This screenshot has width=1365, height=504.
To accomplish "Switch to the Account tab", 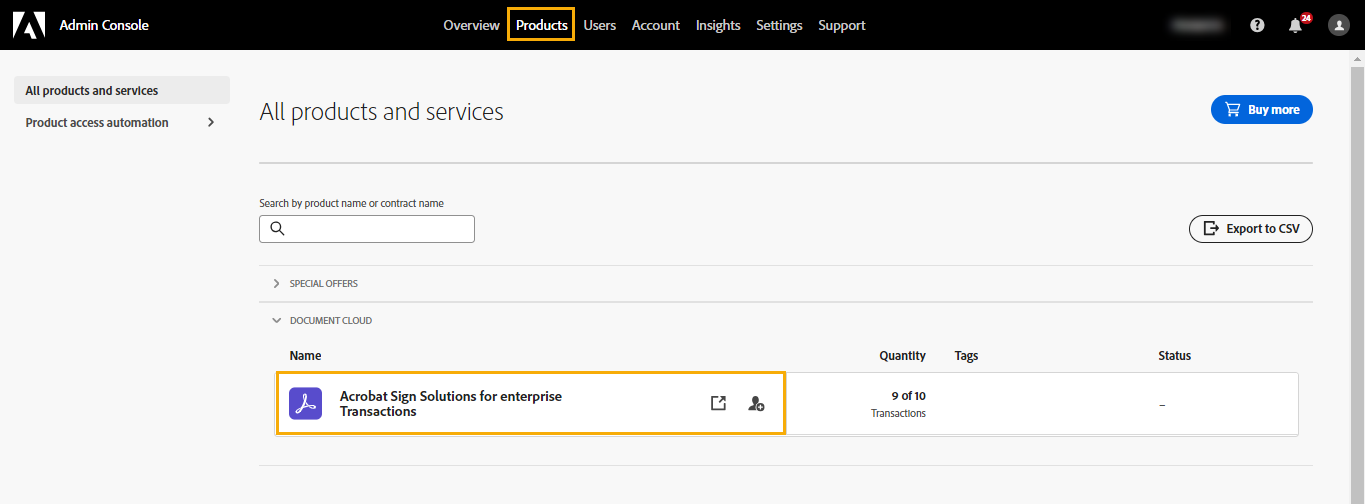I will click(656, 25).
